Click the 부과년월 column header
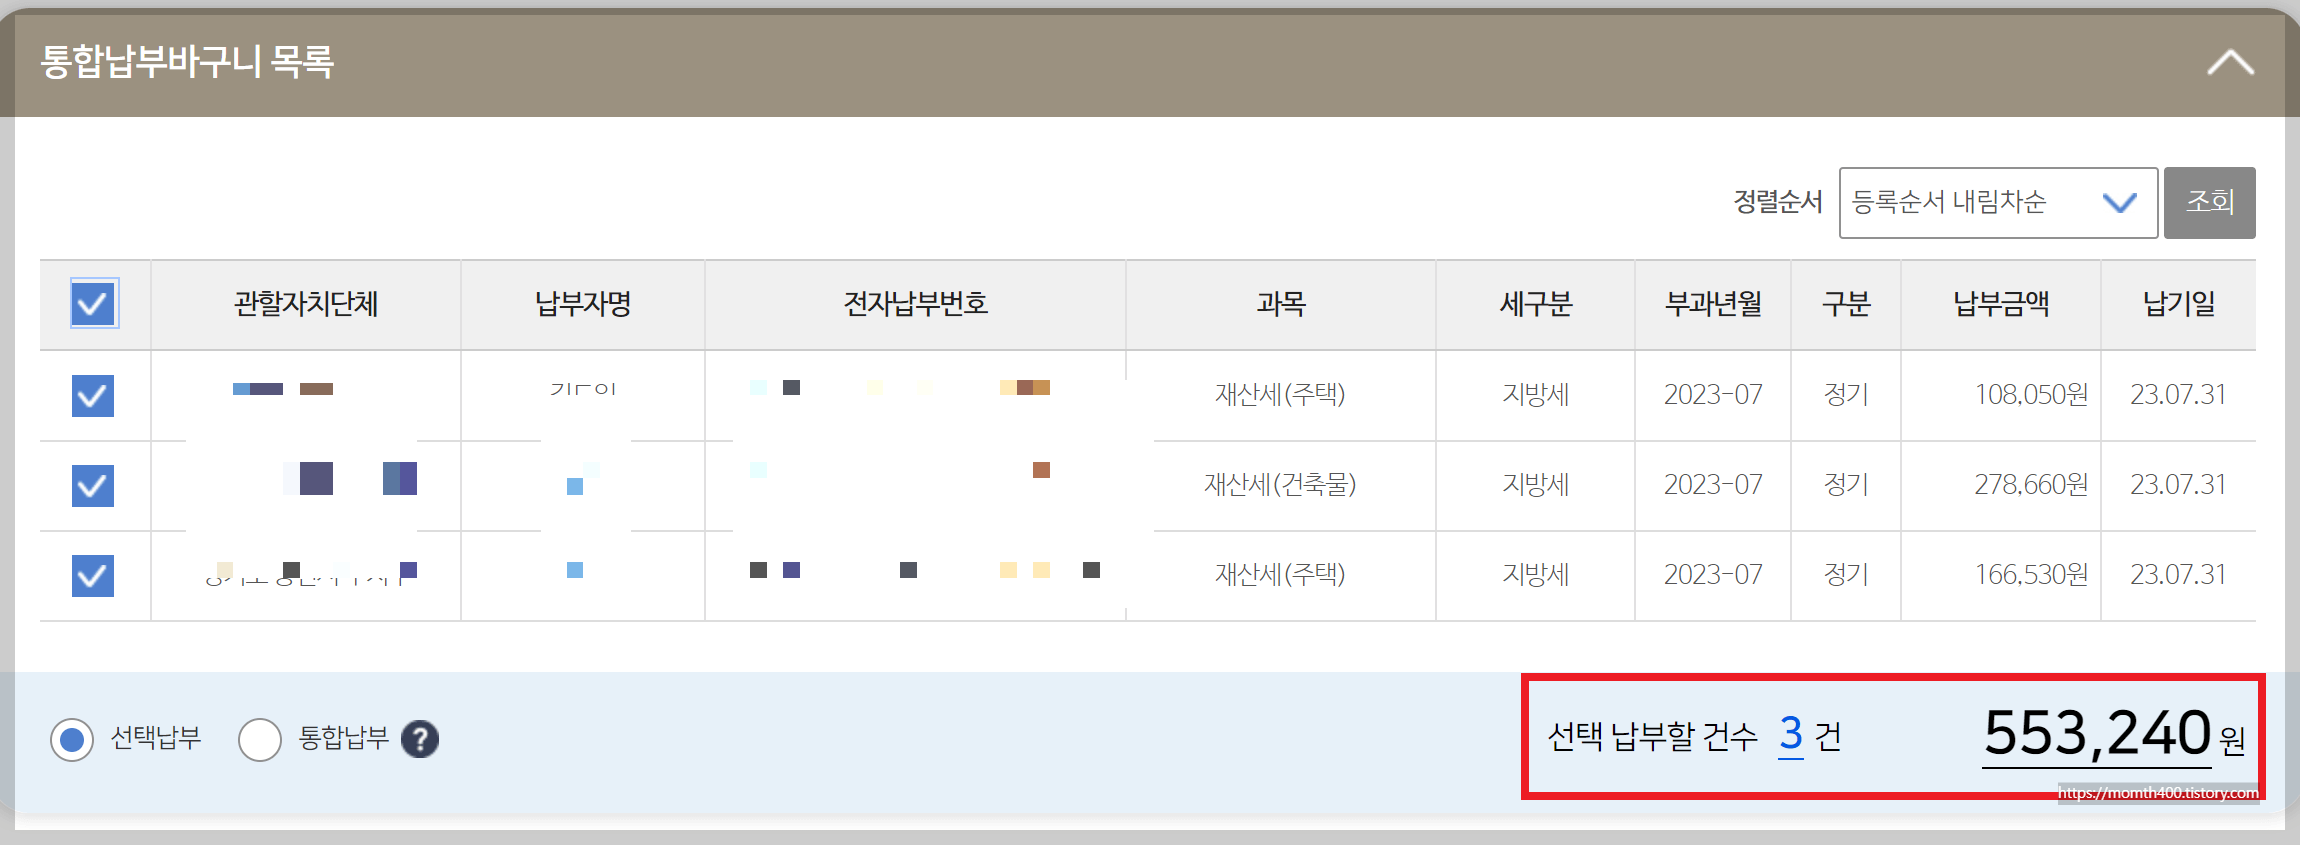Viewport: 2300px width, 845px height. tap(1713, 304)
